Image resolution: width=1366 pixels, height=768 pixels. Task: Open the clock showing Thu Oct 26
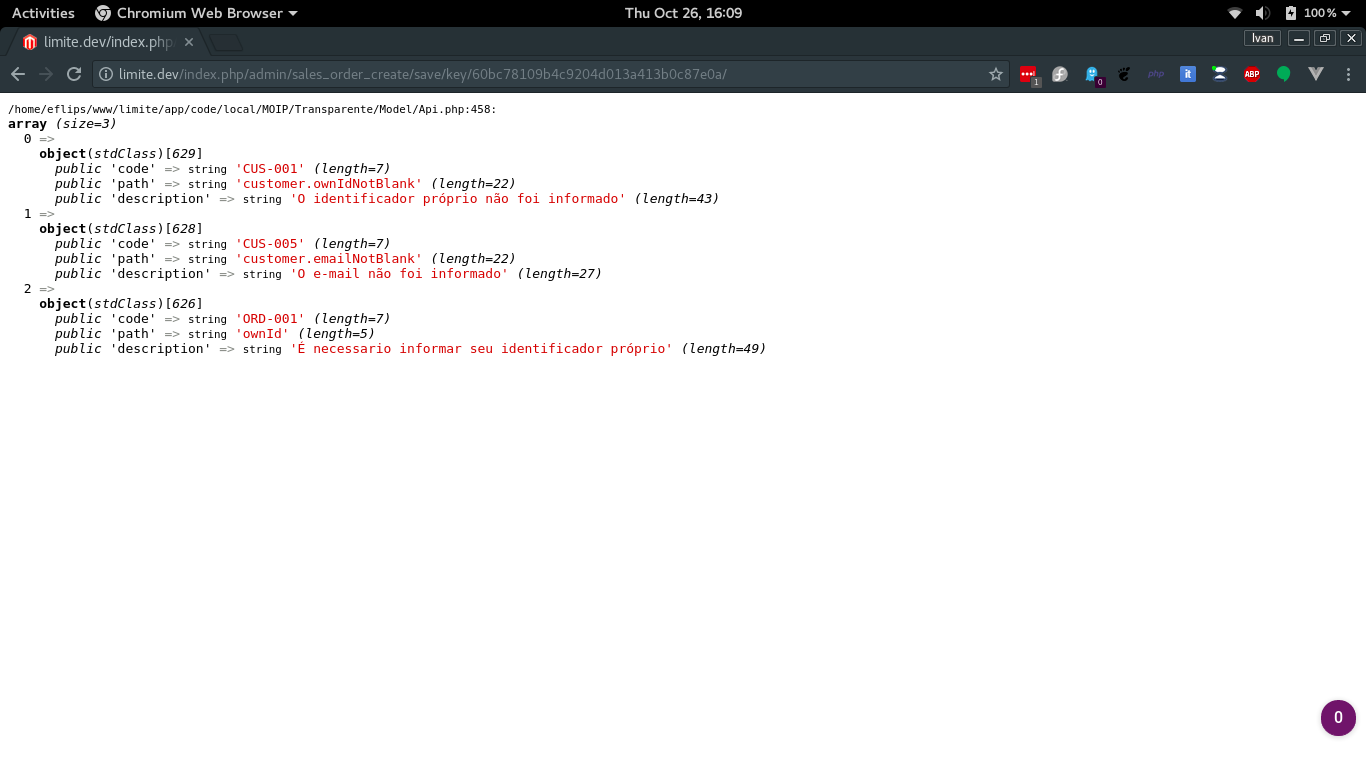(x=683, y=13)
